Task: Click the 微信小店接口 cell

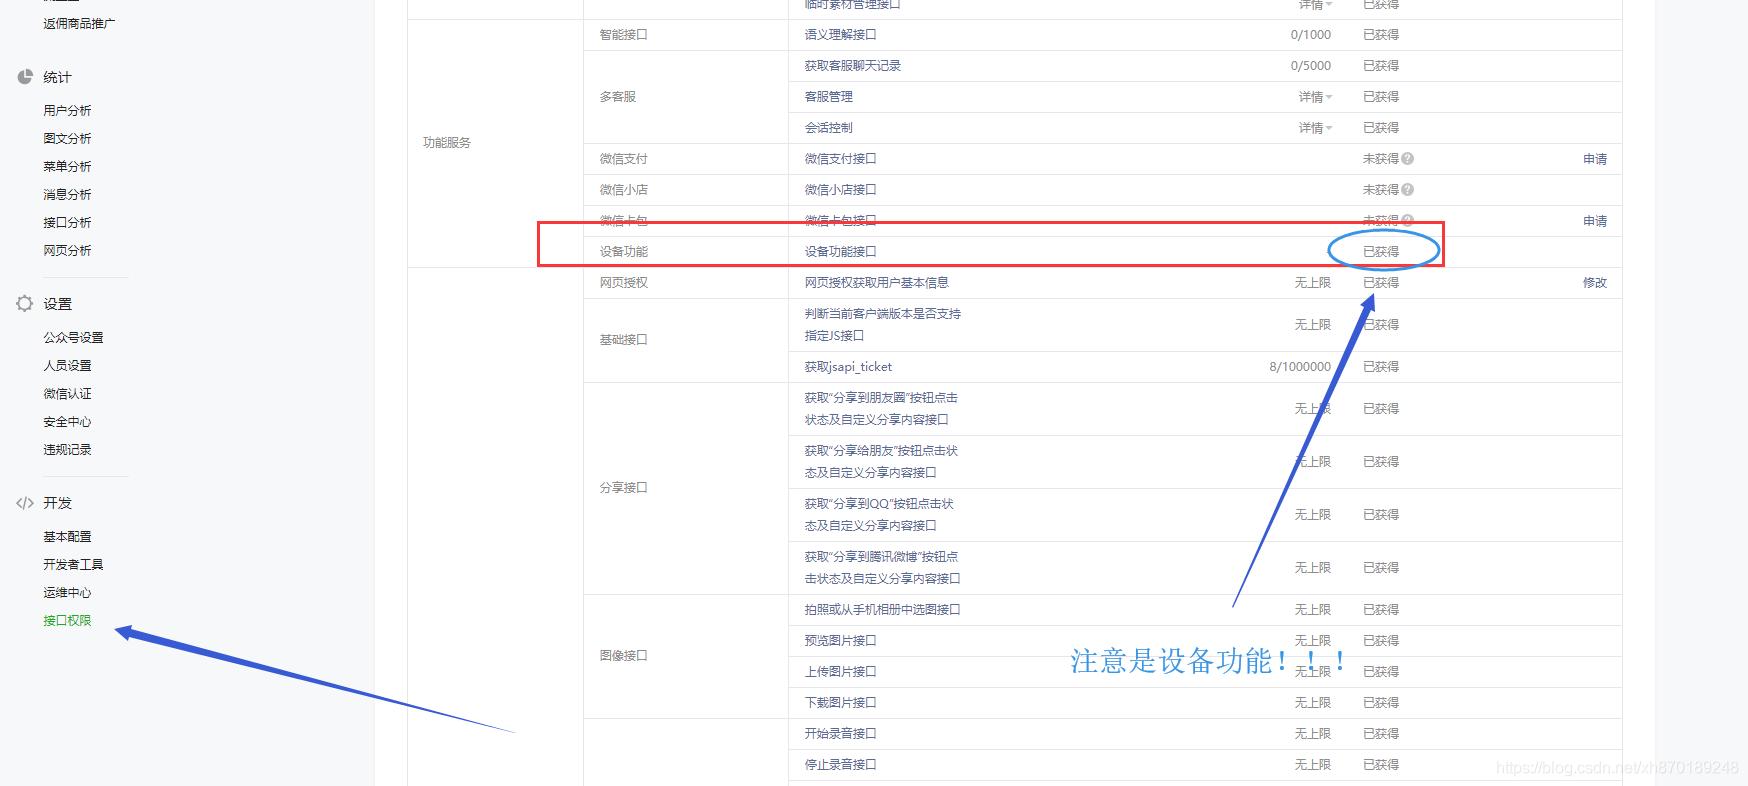Action: coord(841,190)
